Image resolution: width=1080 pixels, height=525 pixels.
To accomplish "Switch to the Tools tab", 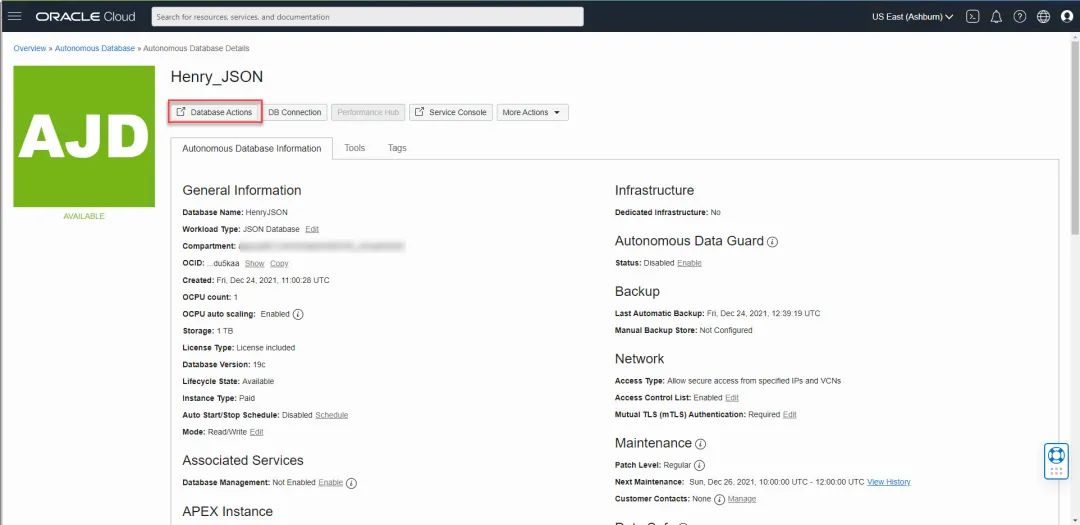I will tap(355, 147).
